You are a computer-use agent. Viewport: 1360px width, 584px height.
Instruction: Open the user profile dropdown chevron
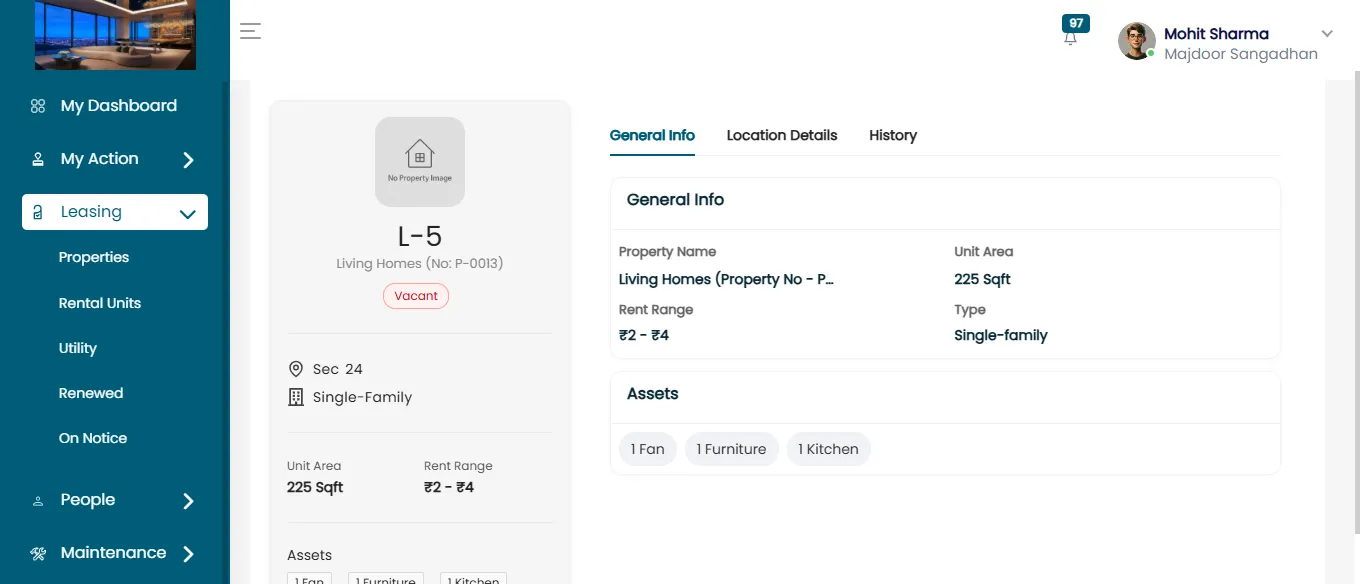1327,34
